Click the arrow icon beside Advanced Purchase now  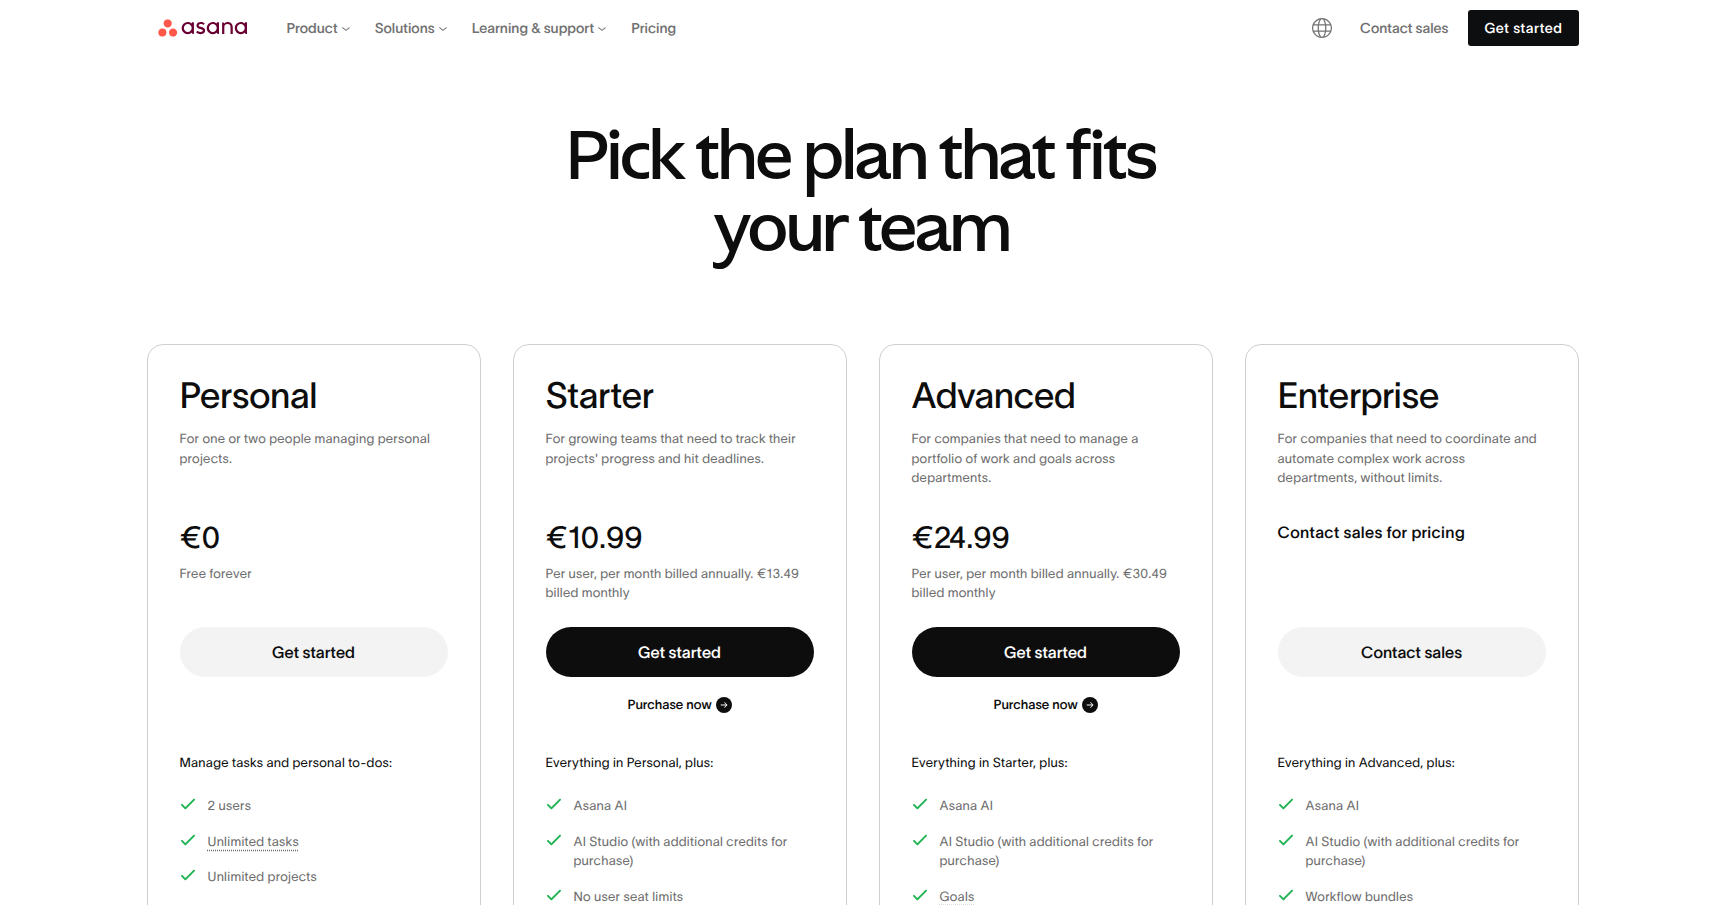pos(1090,705)
